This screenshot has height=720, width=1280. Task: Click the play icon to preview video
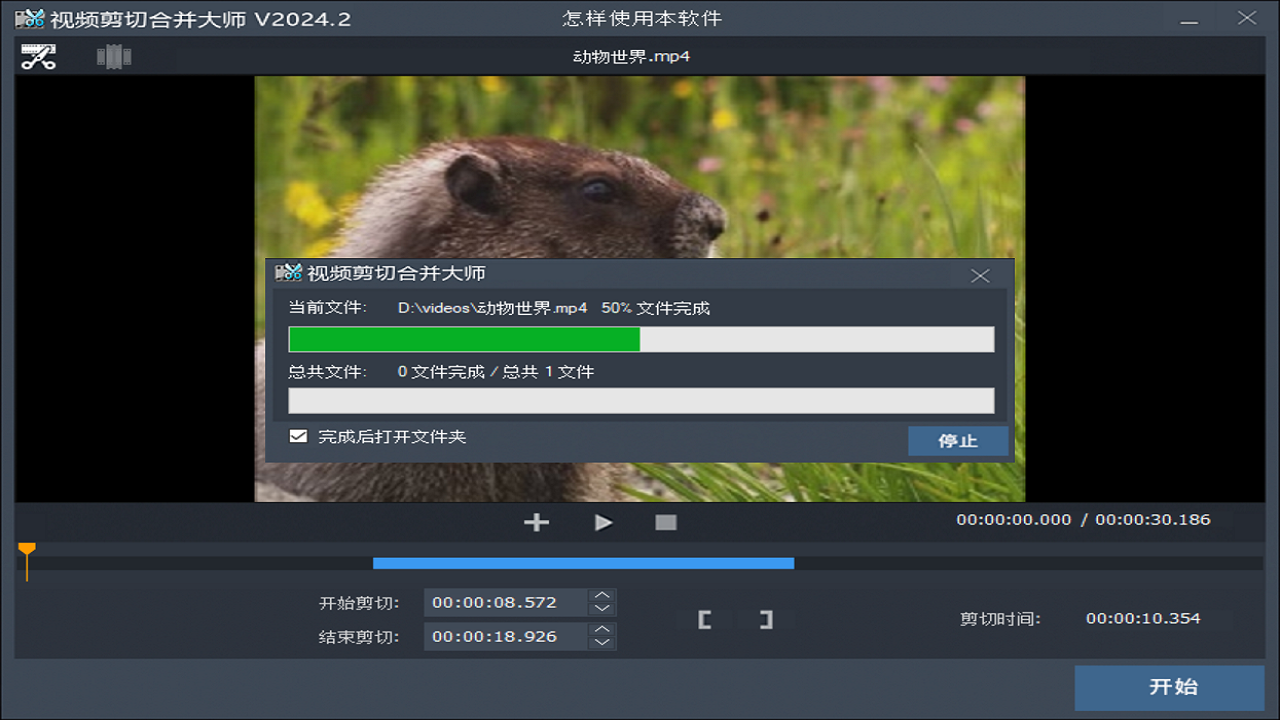602,521
